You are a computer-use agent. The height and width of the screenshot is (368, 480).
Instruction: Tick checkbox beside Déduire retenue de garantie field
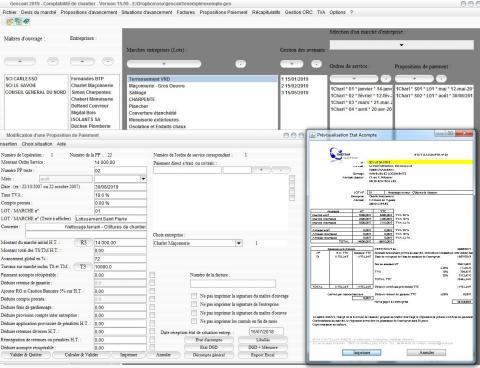(x=152, y=283)
